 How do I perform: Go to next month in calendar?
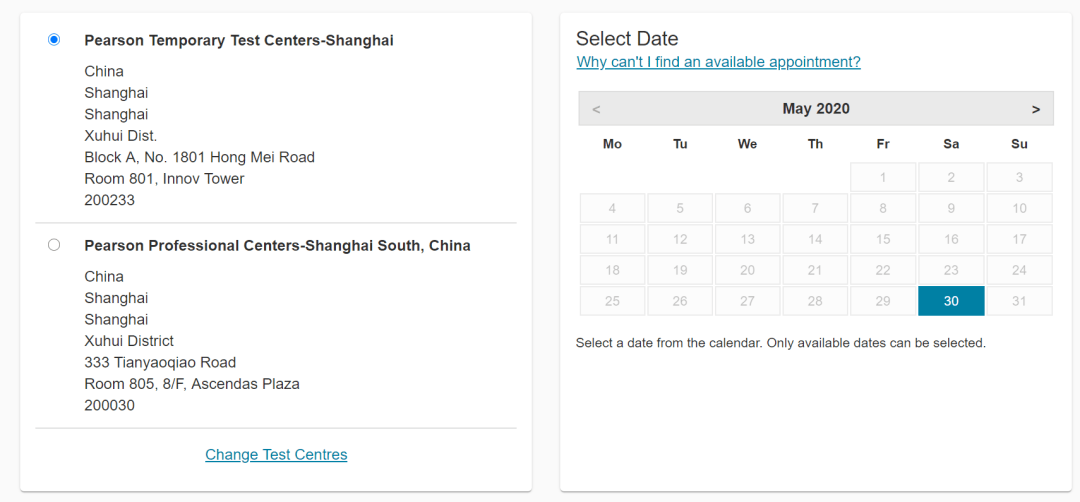click(x=1036, y=109)
